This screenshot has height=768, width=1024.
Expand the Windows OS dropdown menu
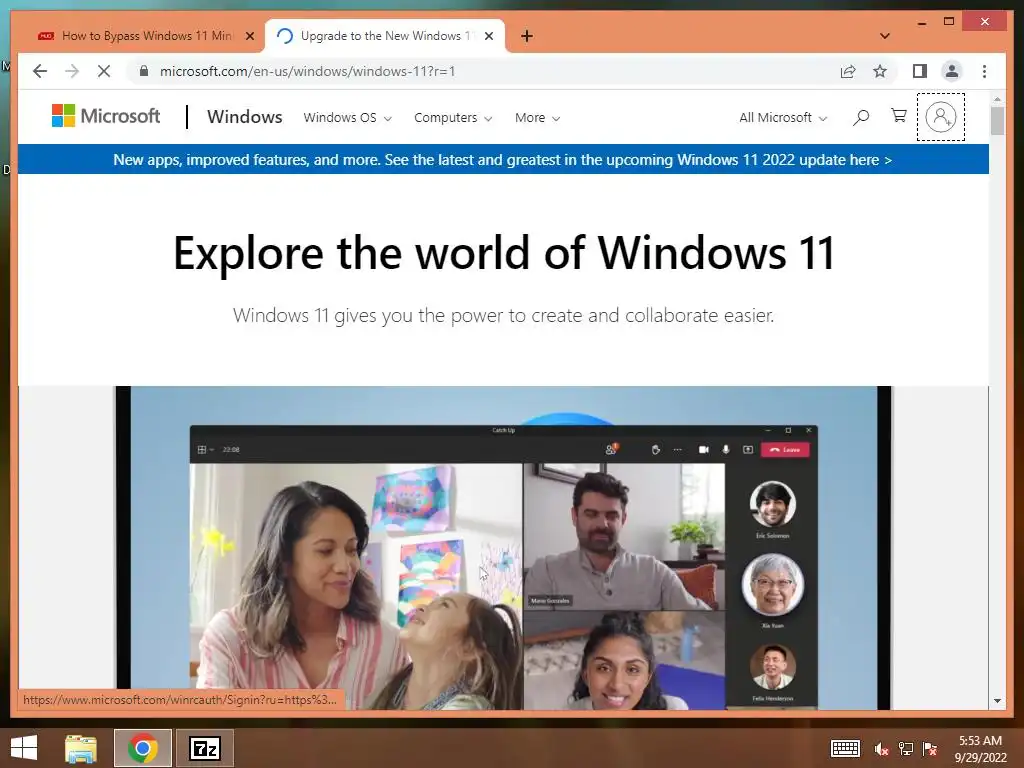347,118
